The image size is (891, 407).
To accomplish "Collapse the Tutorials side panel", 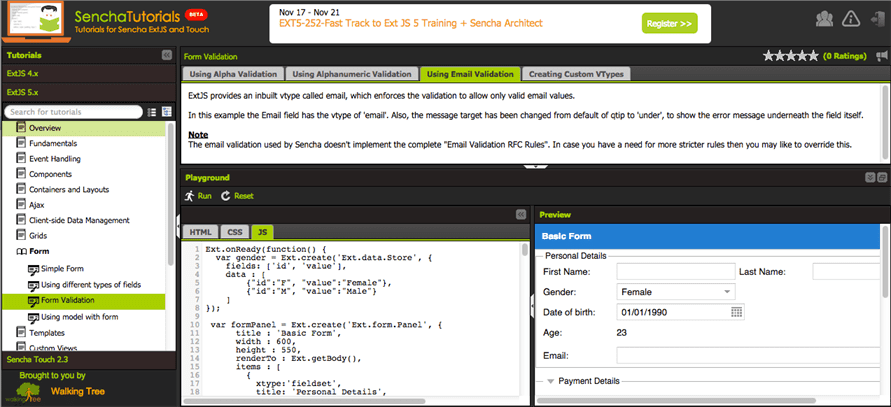I will coord(166,55).
